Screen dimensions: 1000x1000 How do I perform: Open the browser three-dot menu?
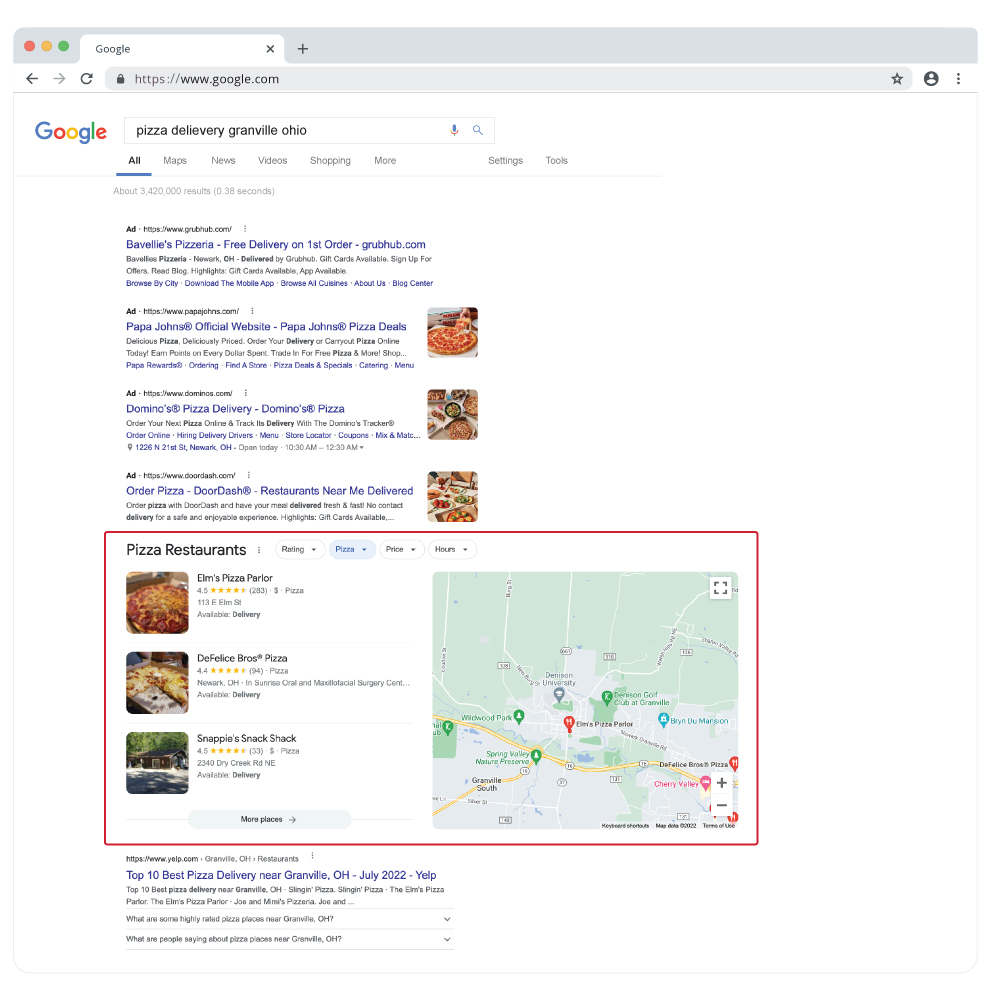(958, 78)
